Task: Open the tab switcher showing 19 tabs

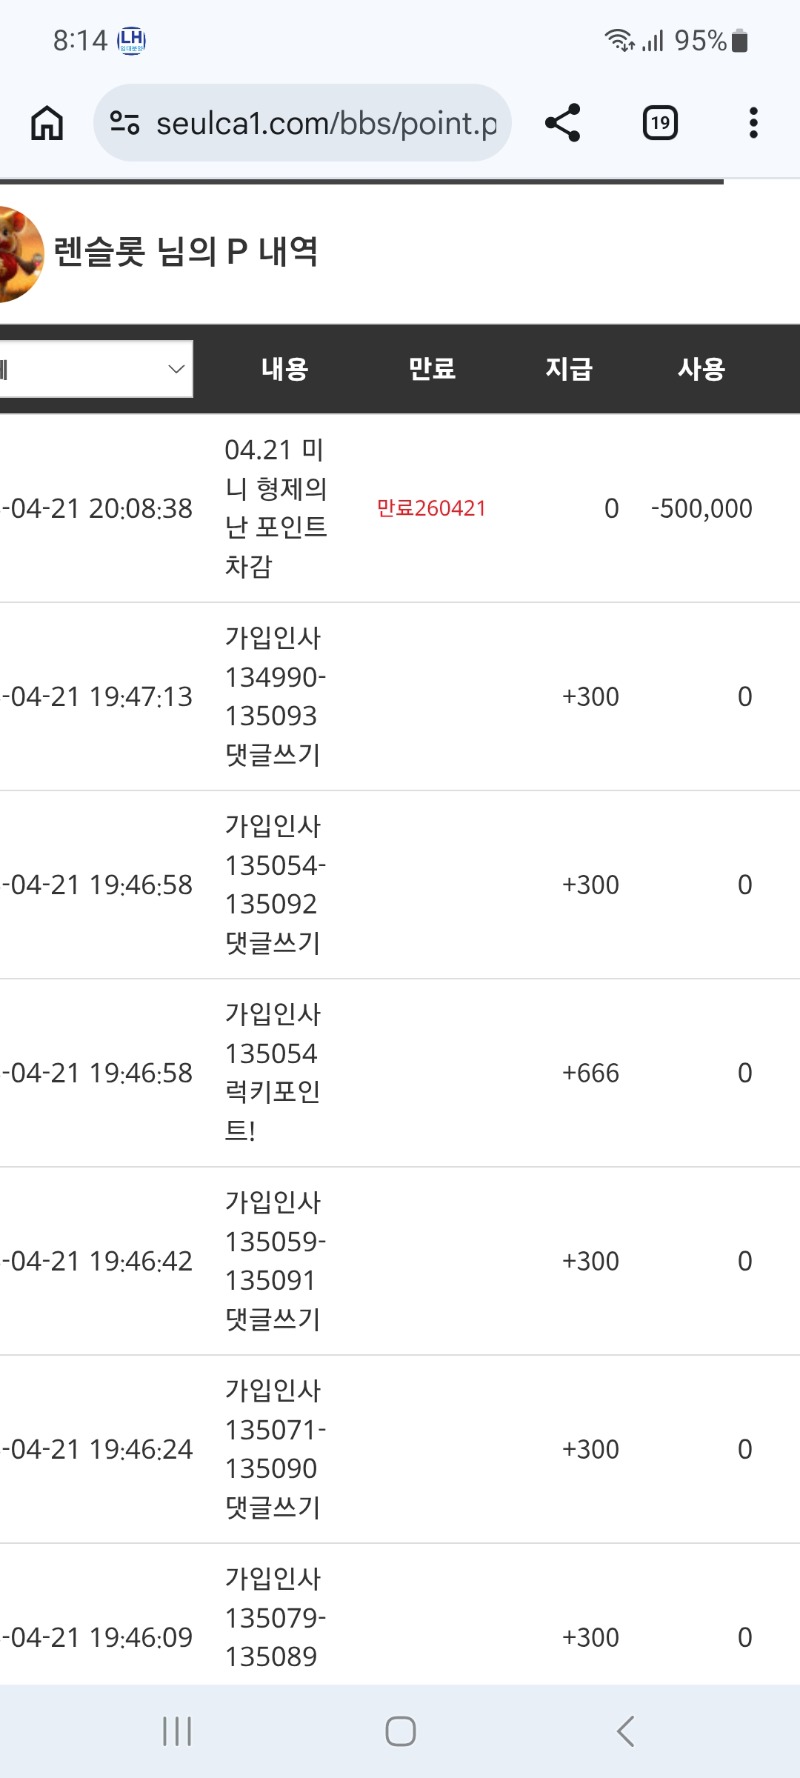Action: pos(660,123)
